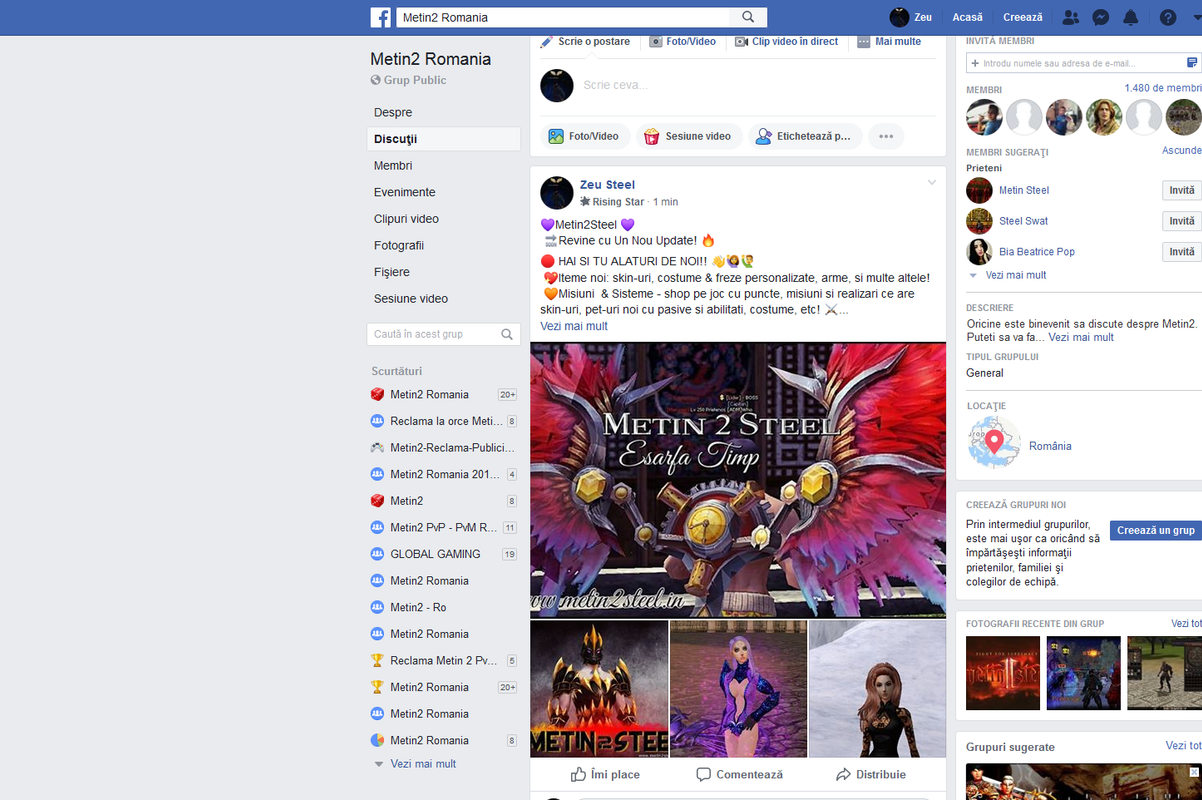Invite Metin Steel to group
Image resolution: width=1202 pixels, height=800 pixels.
1181,190
